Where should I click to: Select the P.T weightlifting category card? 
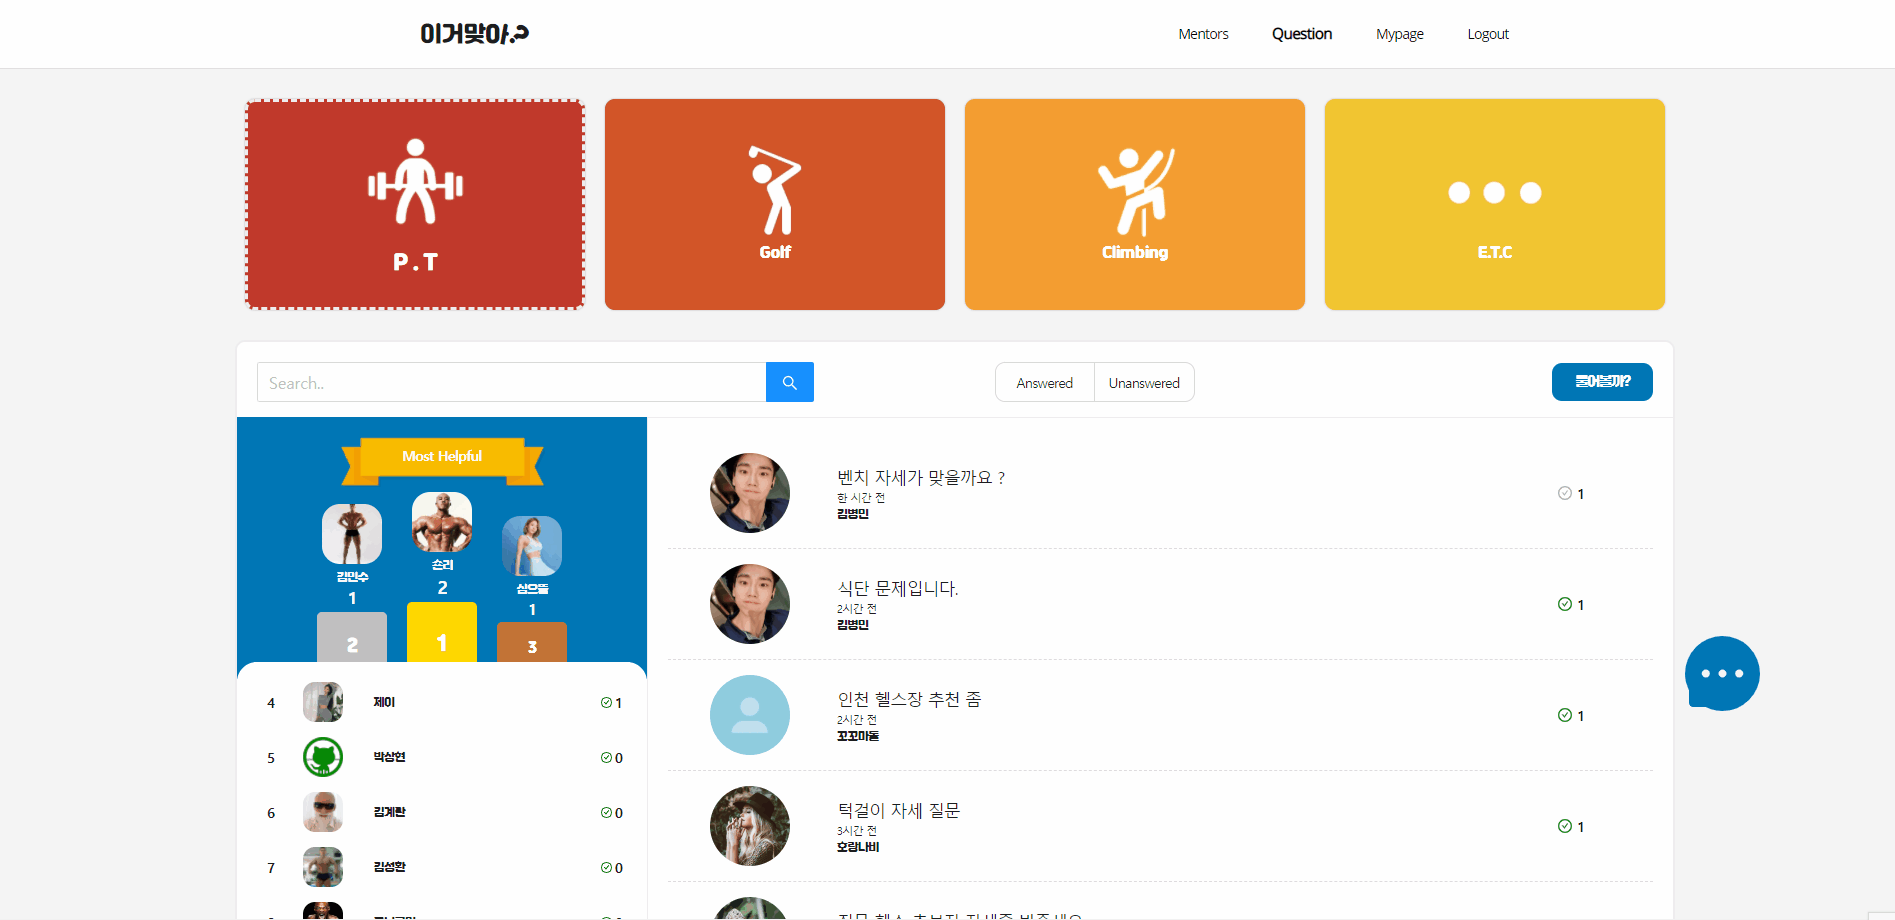coord(415,204)
